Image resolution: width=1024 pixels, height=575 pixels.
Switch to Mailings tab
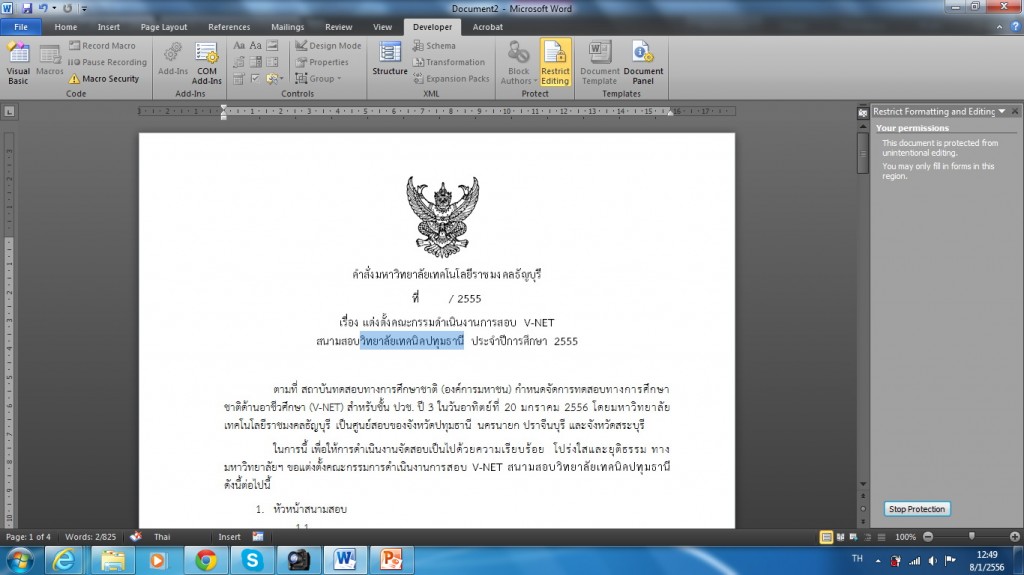(x=287, y=27)
